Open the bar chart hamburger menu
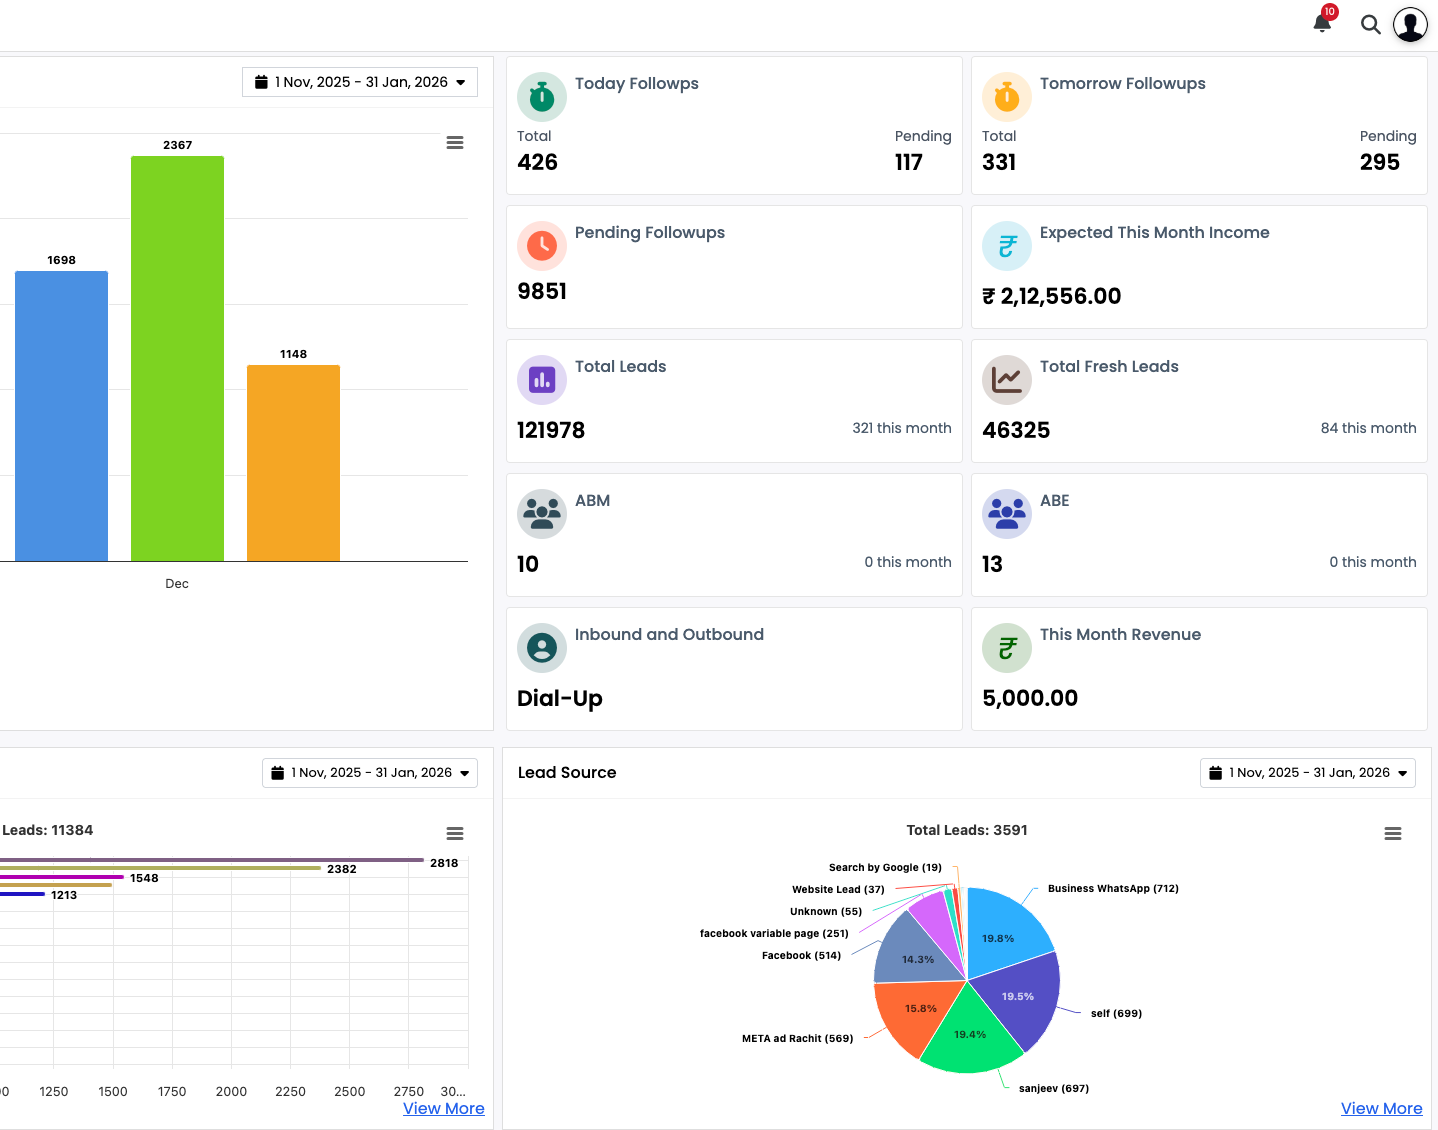The image size is (1438, 1130). click(455, 142)
